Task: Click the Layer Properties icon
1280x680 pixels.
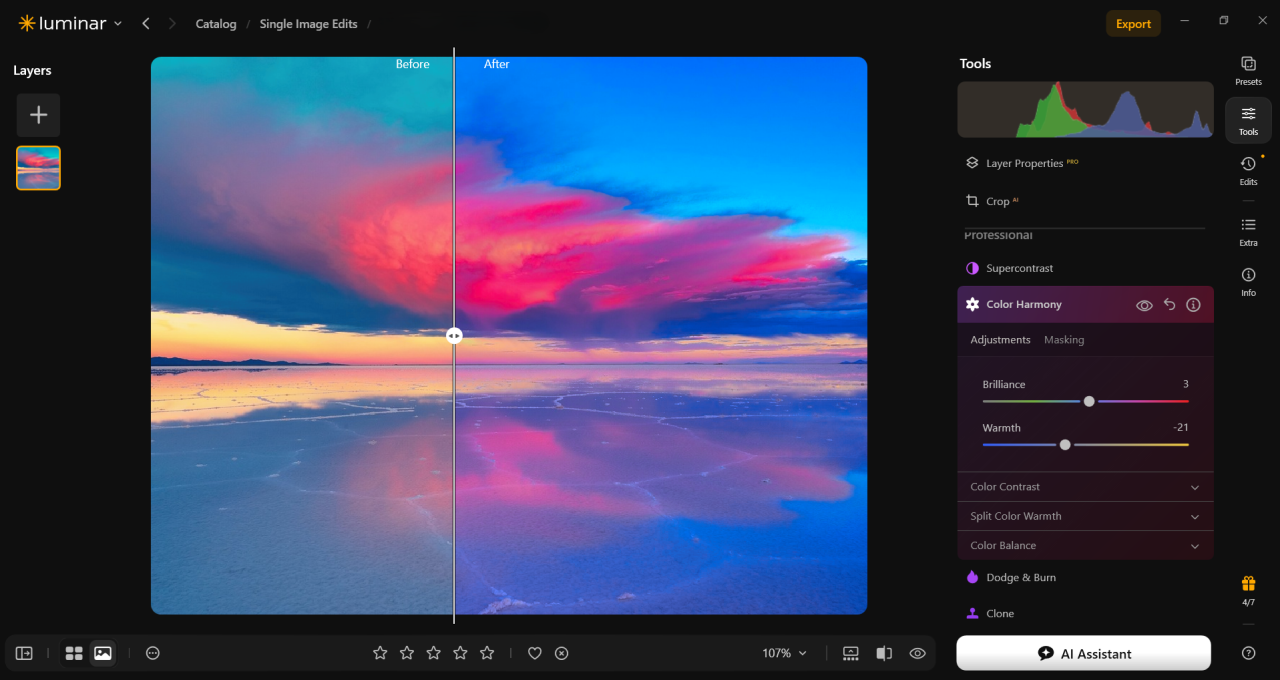Action: (x=972, y=163)
